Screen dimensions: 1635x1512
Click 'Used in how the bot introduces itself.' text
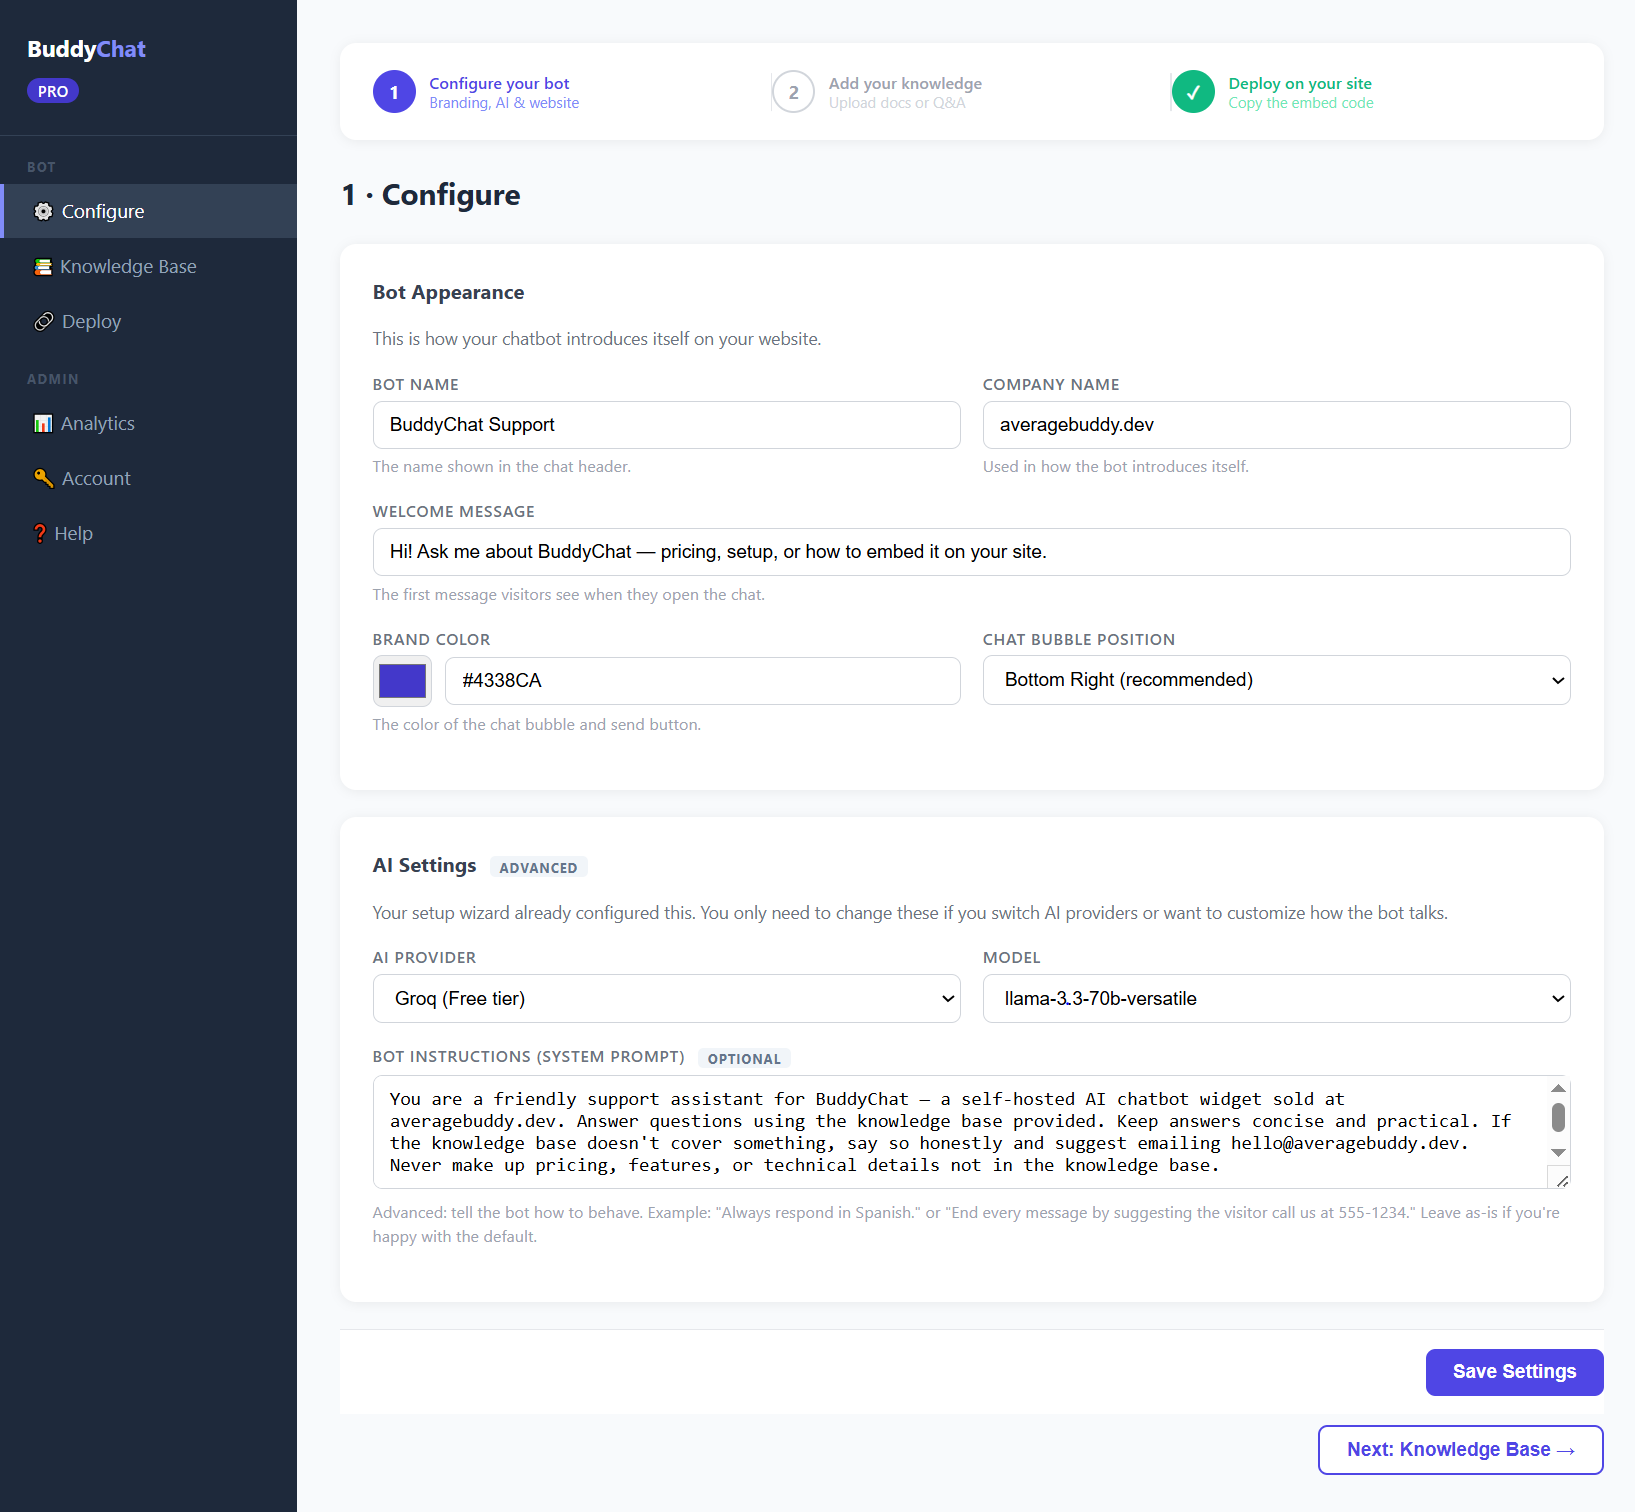tap(1116, 467)
